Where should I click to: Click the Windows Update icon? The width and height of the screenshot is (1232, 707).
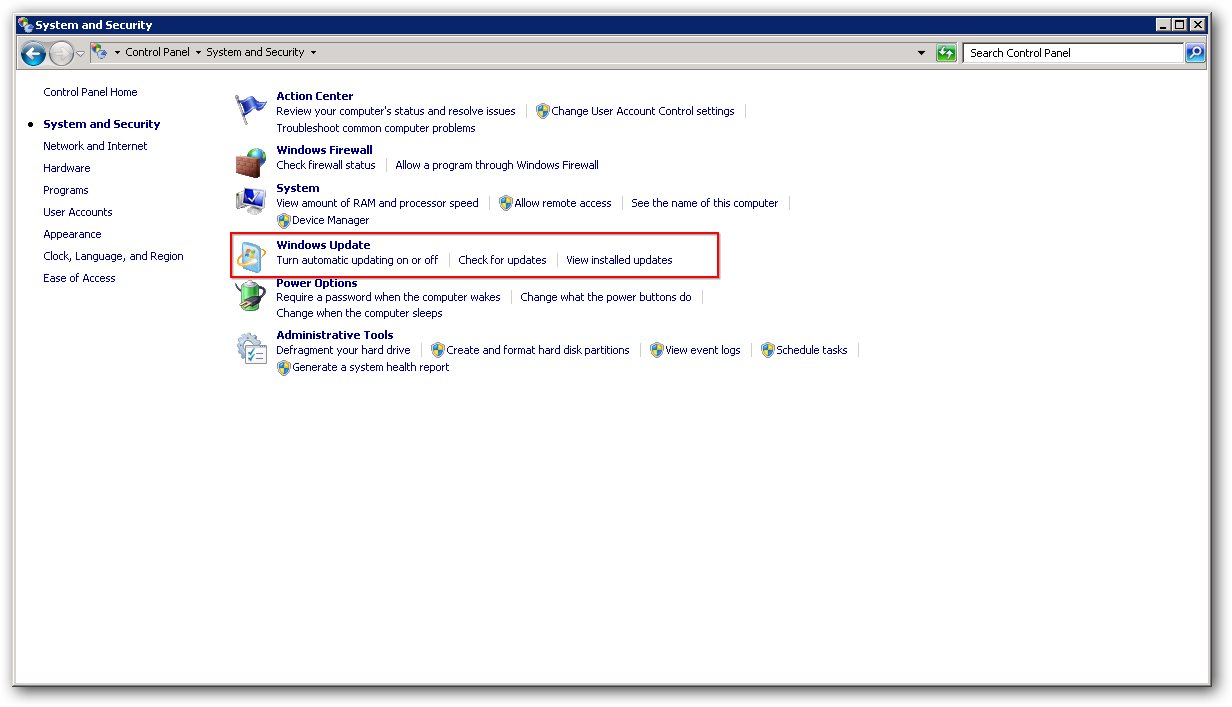click(x=249, y=257)
